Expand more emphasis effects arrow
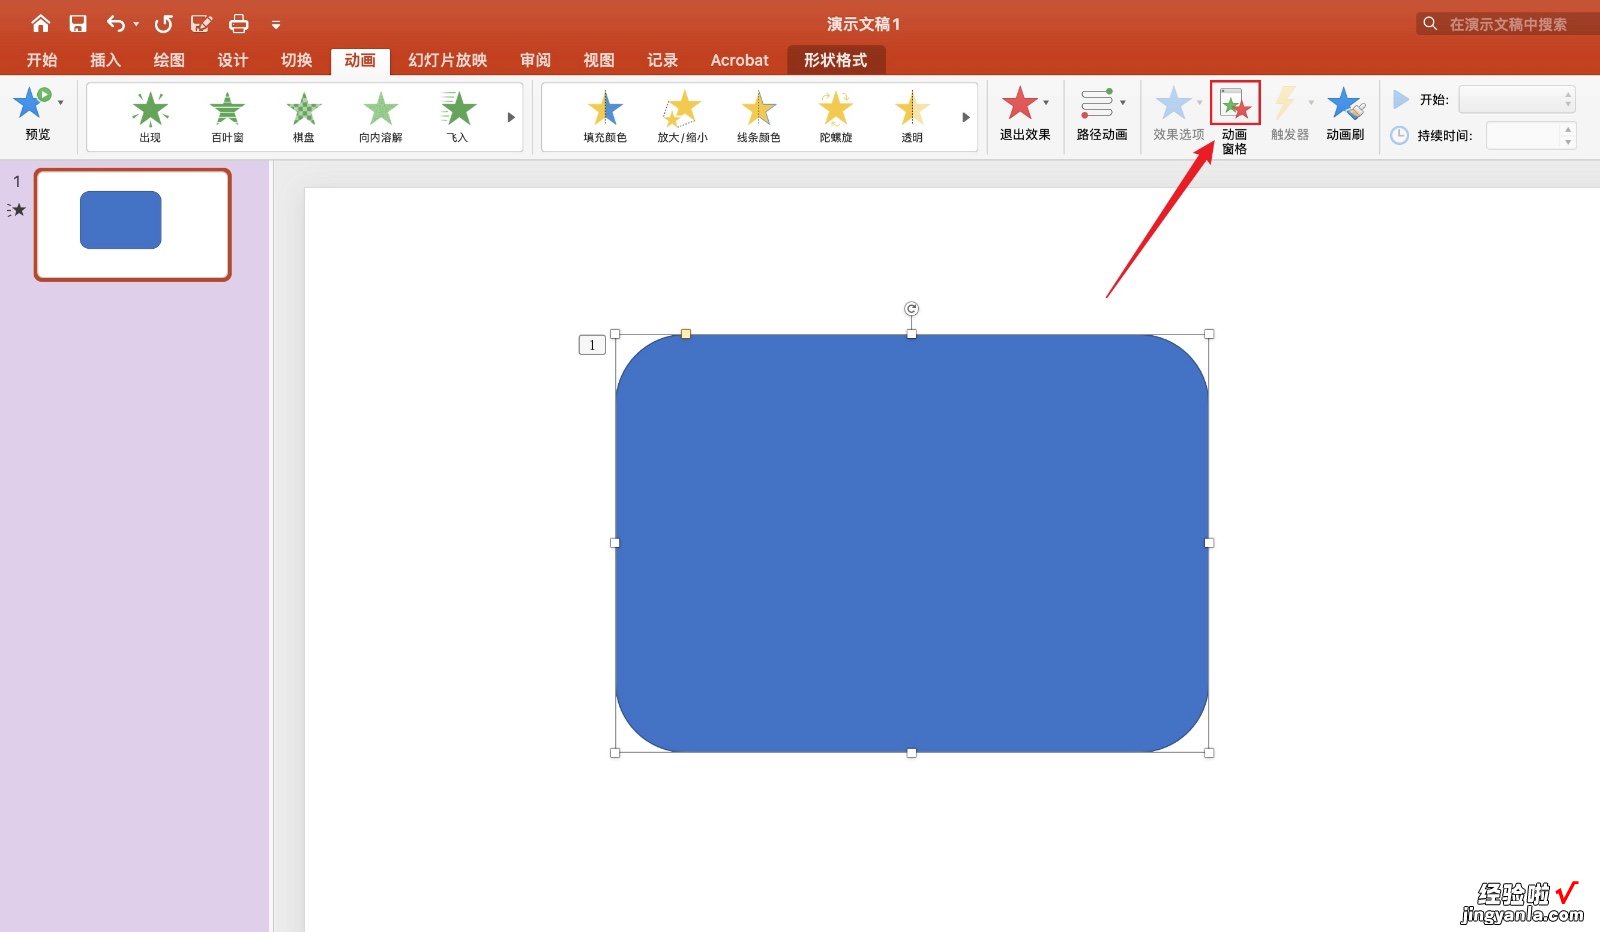Viewport: 1600px width, 932px height. pos(966,117)
